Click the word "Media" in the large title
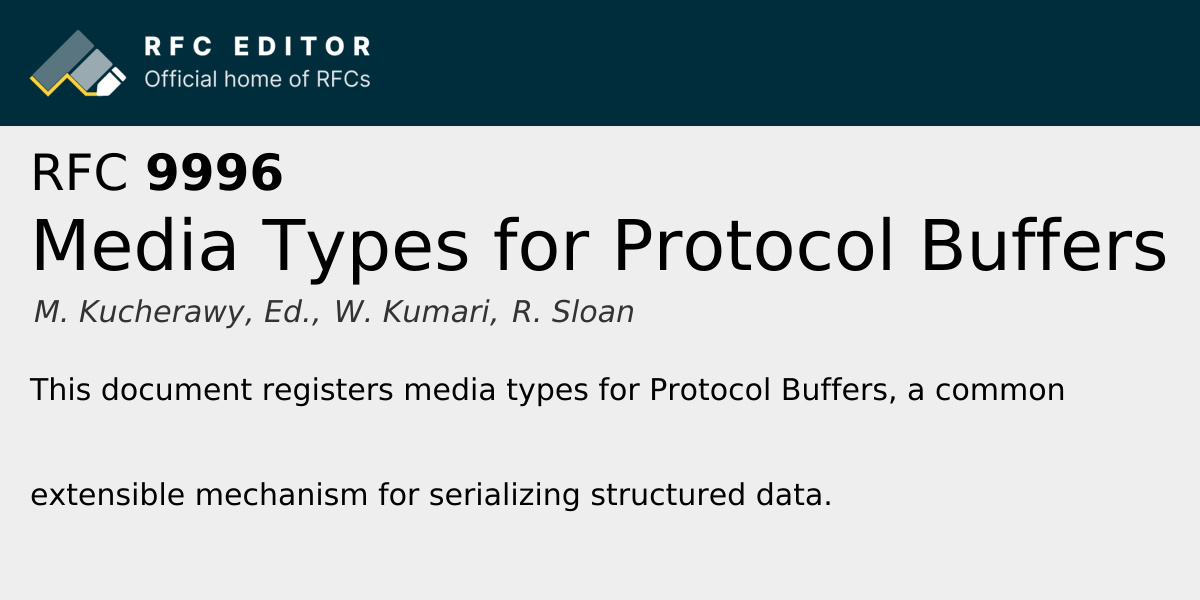The width and height of the screenshot is (1200, 600). pyautogui.click(x=135, y=246)
